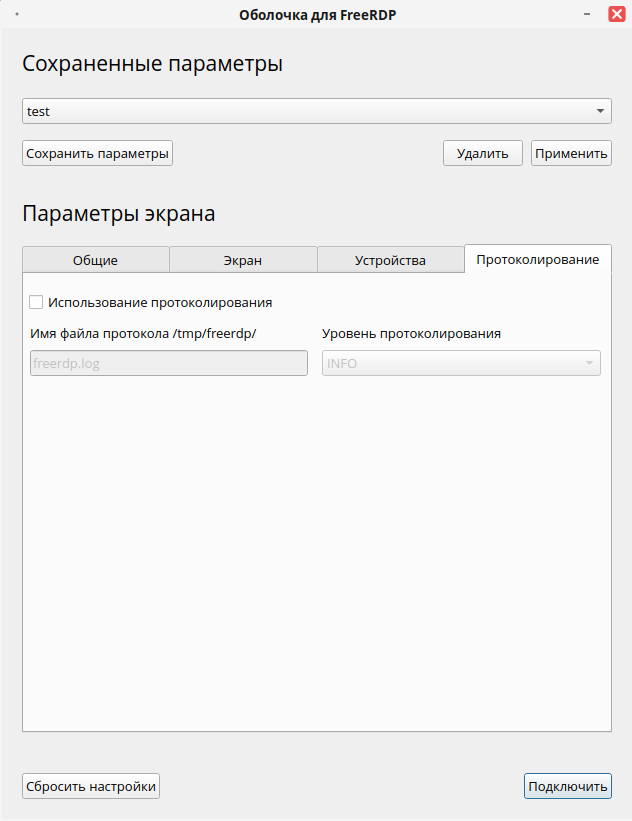Close the FreeRDP wrapper window
The width and height of the screenshot is (632, 821).
pyautogui.click(x=617, y=14)
